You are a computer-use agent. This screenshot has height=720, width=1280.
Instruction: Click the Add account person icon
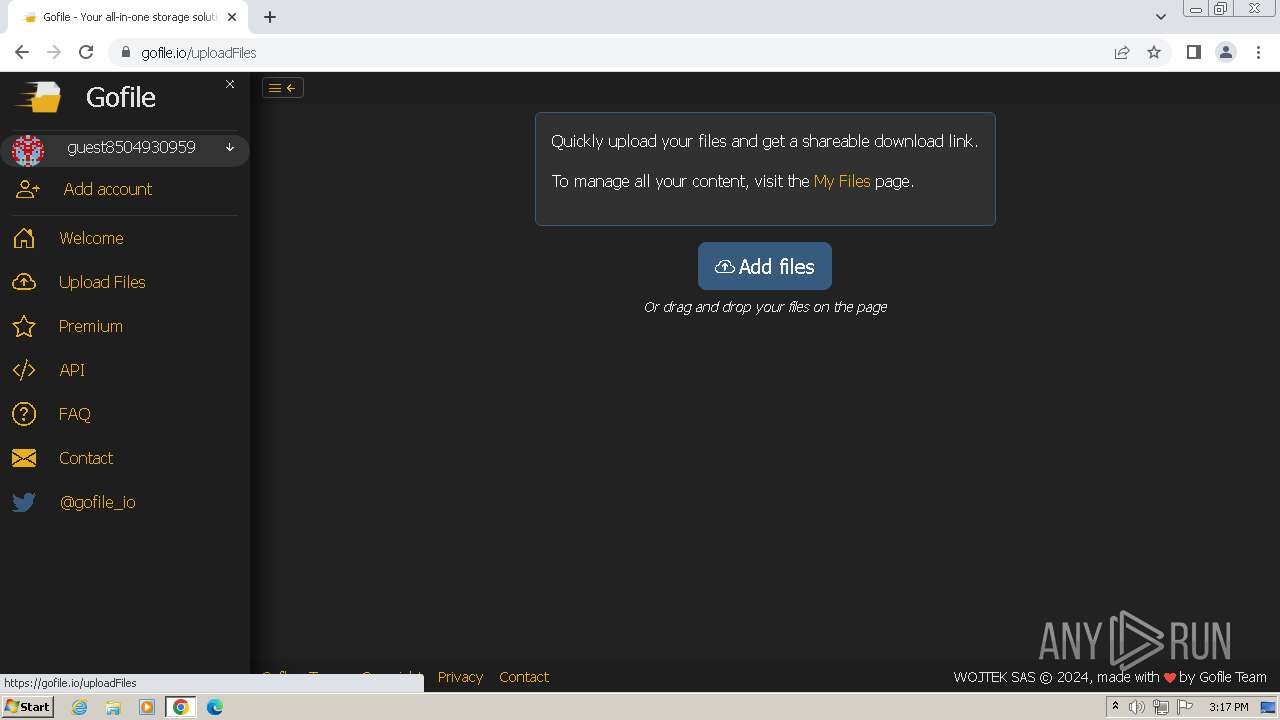click(28, 189)
